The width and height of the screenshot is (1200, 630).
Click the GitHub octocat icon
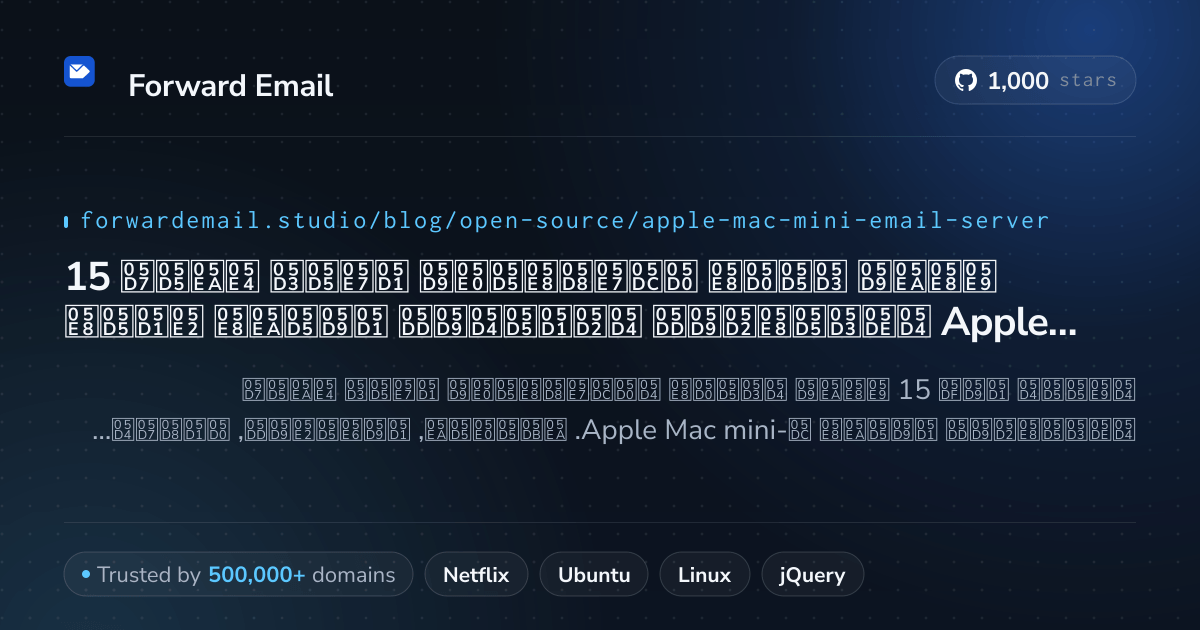965,81
